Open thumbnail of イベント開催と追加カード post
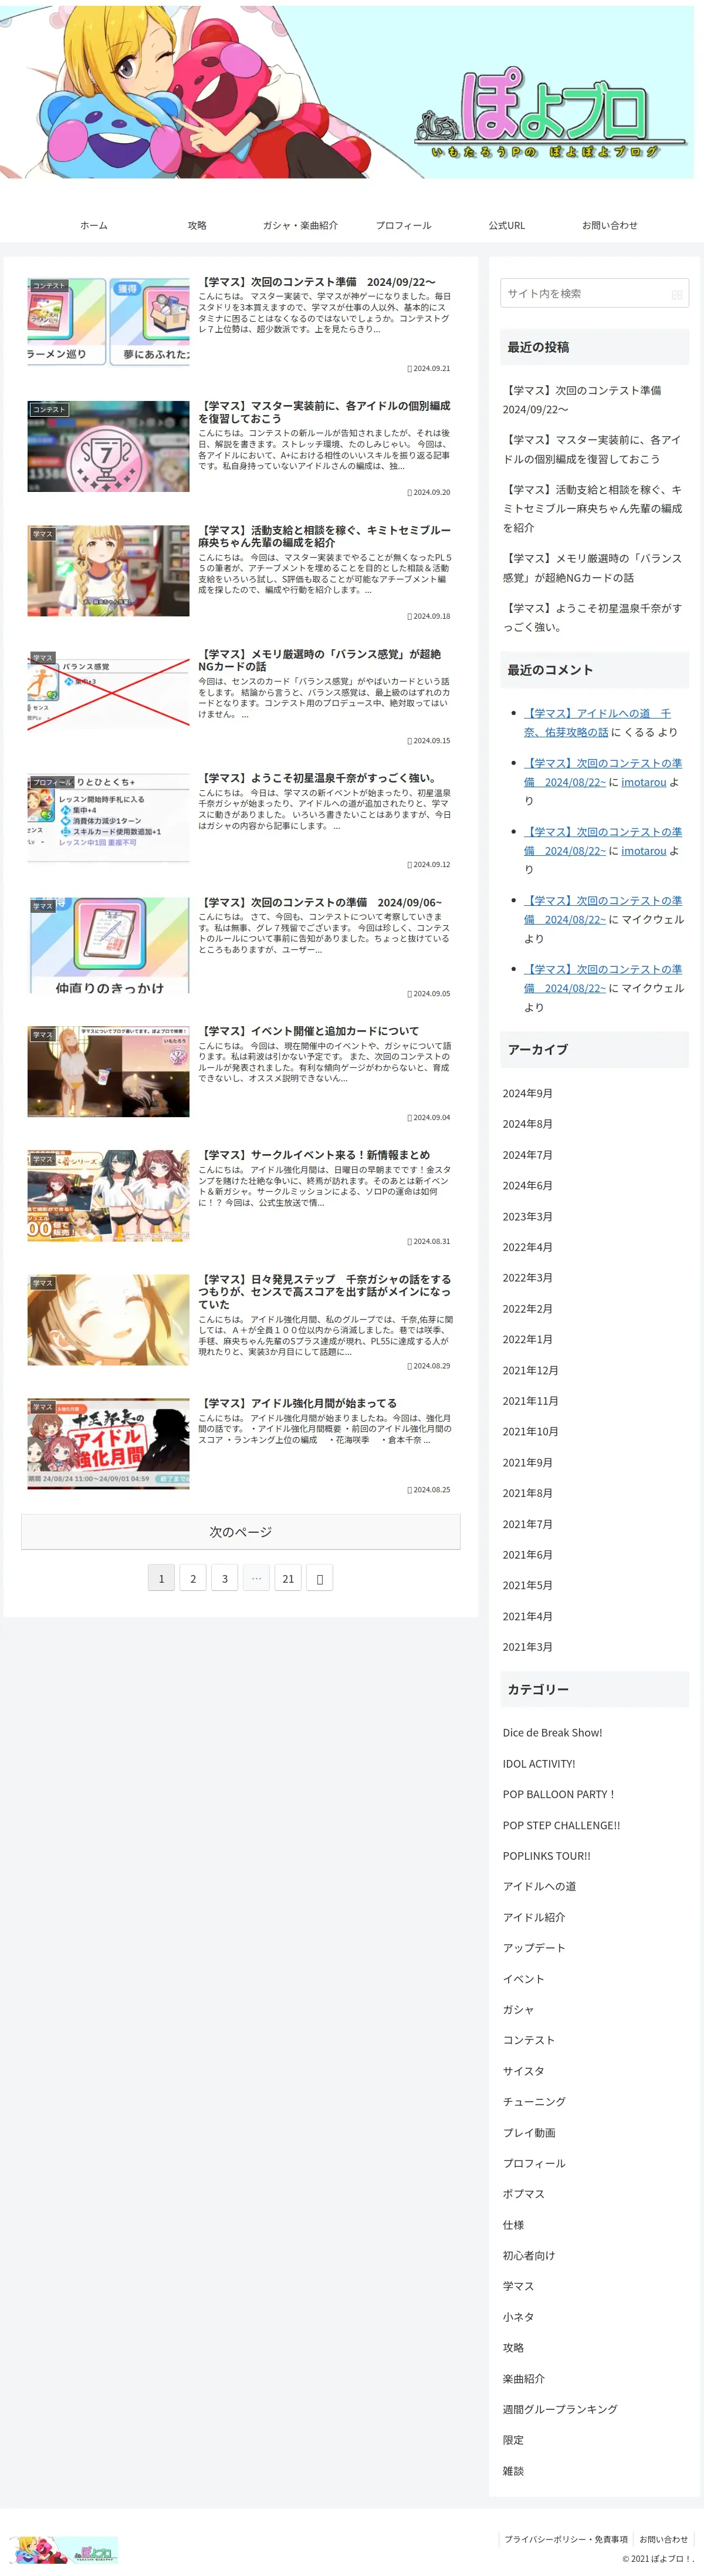Viewport: 704px width, 2576px height. click(108, 1071)
